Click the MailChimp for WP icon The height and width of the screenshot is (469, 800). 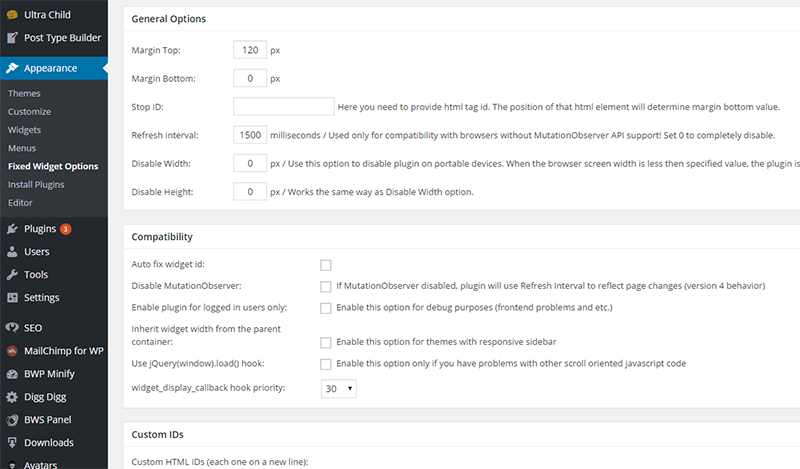click(12, 351)
